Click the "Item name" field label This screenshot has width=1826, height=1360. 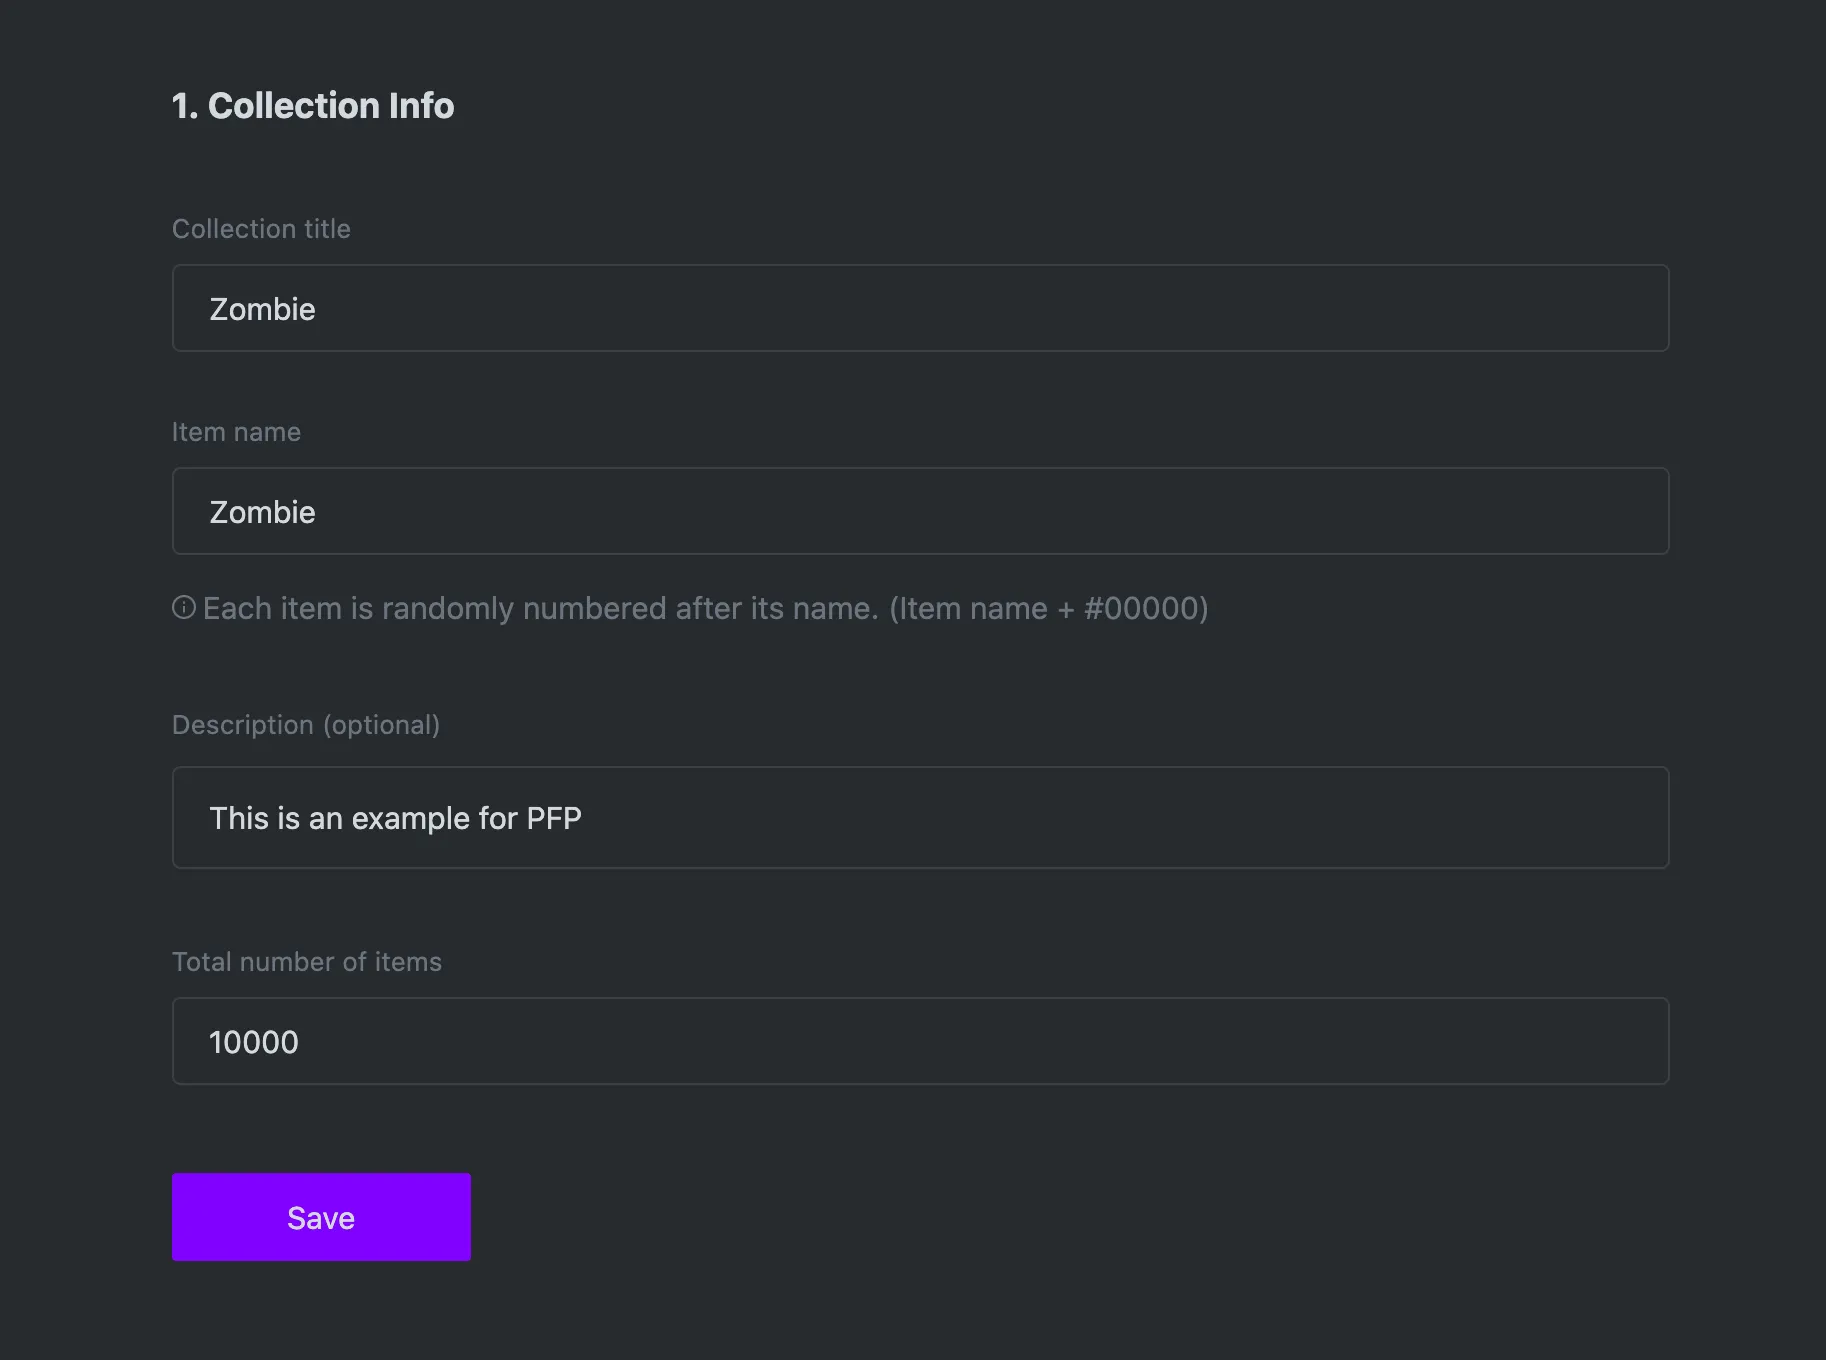pyautogui.click(x=236, y=432)
